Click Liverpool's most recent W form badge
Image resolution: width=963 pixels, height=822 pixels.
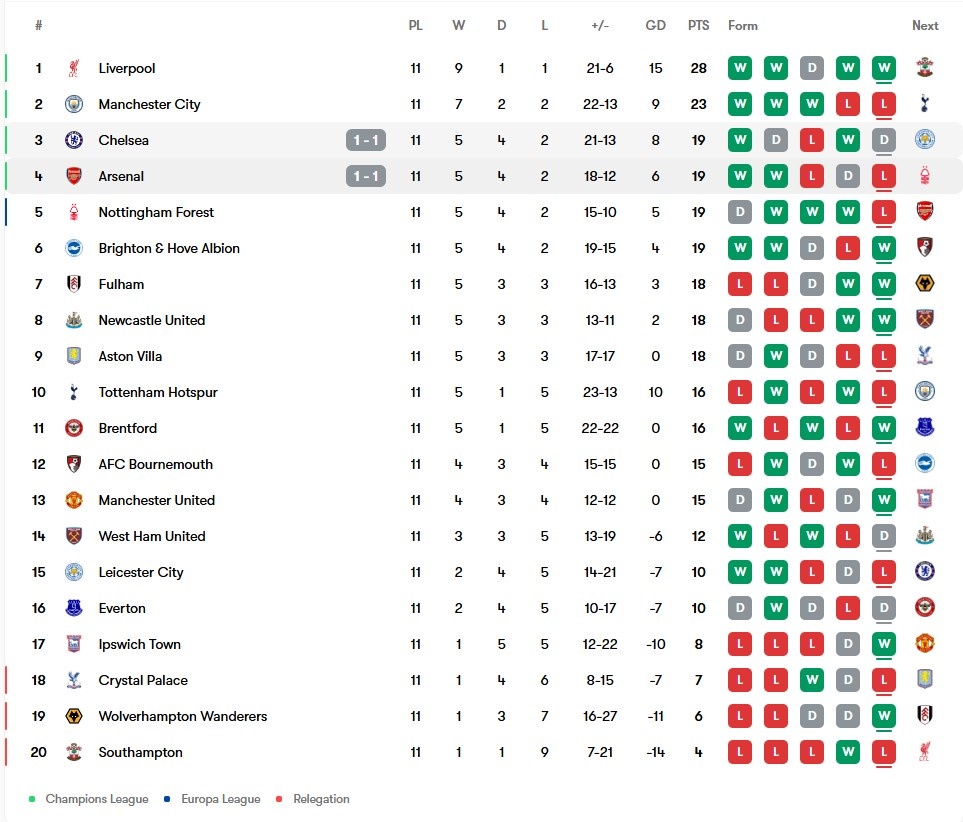click(884, 68)
